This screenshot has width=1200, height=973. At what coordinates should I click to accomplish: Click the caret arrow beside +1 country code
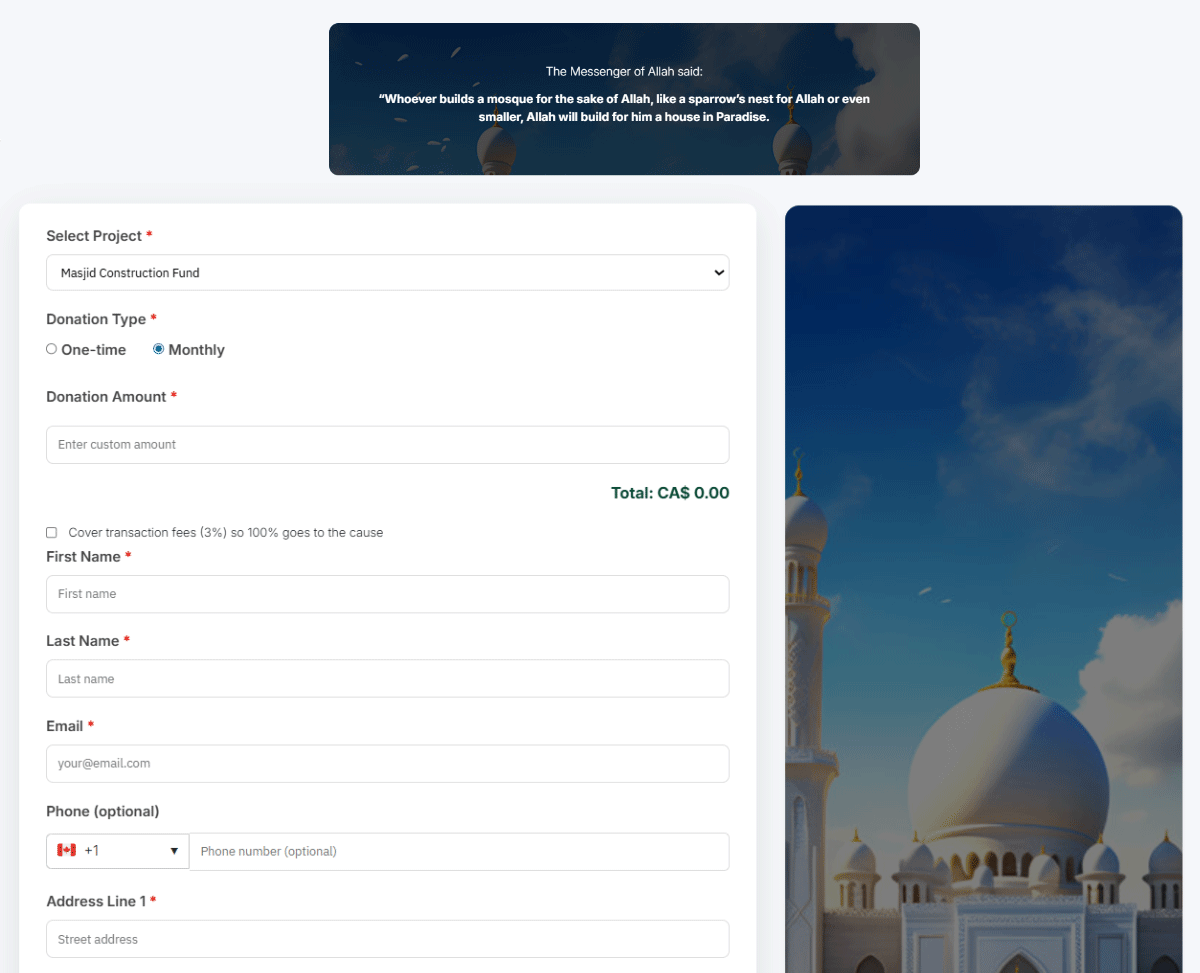174,851
